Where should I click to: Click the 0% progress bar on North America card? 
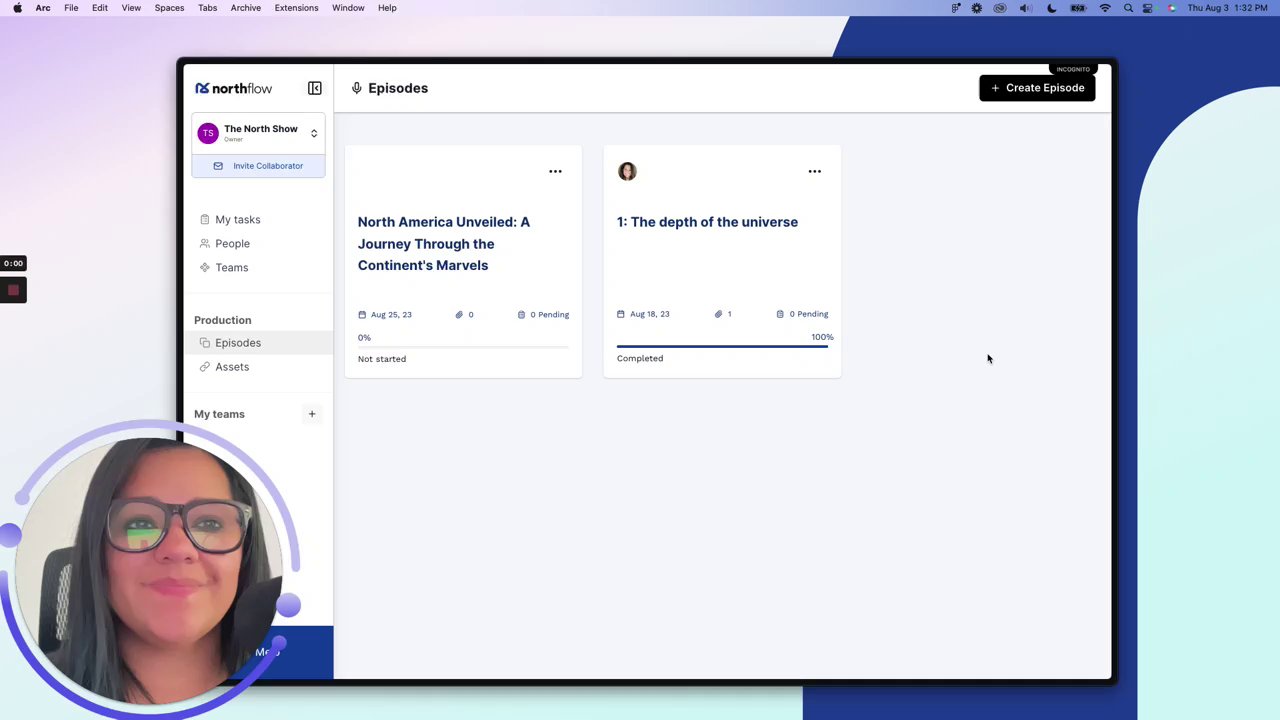click(463, 347)
